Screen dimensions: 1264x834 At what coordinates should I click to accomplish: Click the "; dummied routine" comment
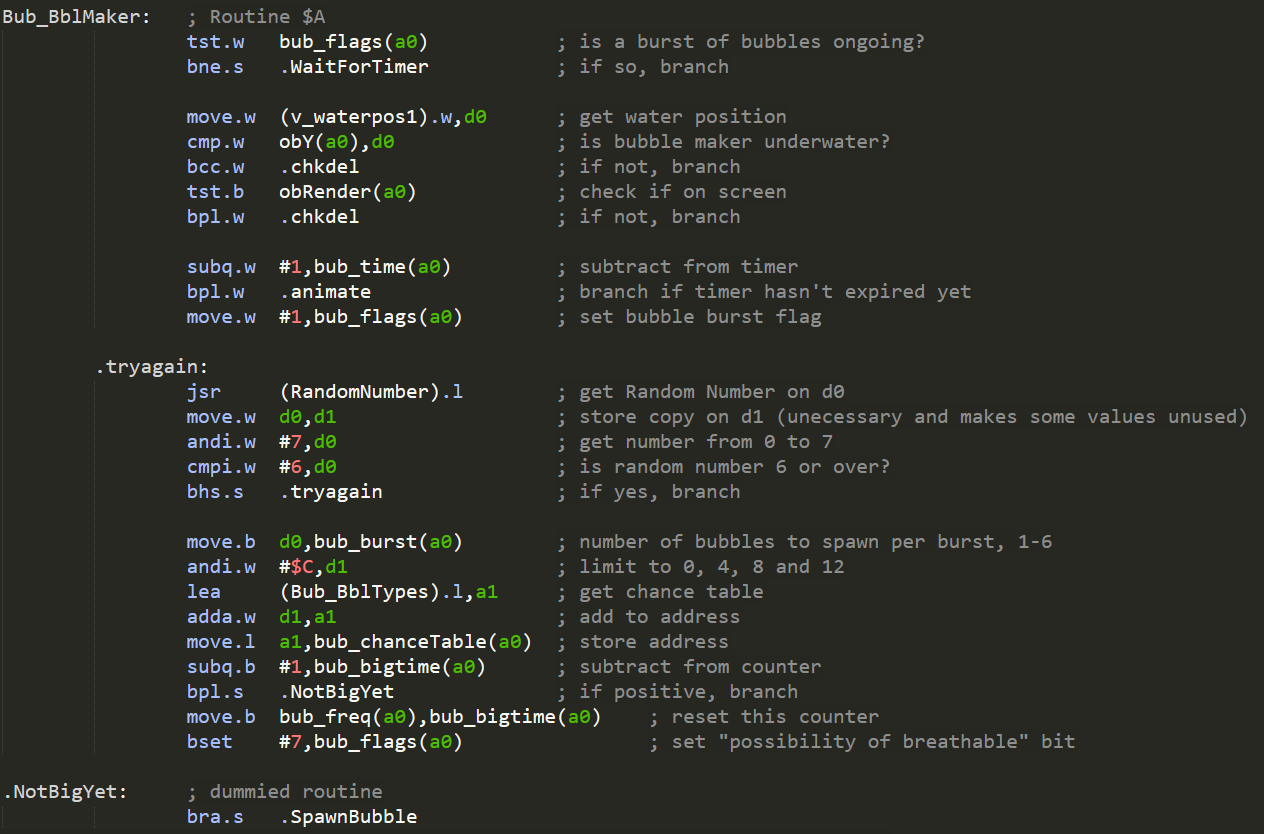pos(284,792)
